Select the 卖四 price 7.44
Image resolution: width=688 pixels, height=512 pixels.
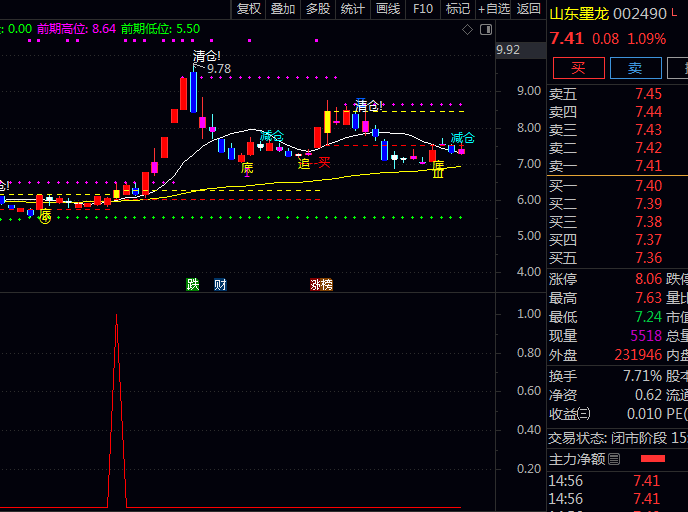pyautogui.click(x=648, y=112)
